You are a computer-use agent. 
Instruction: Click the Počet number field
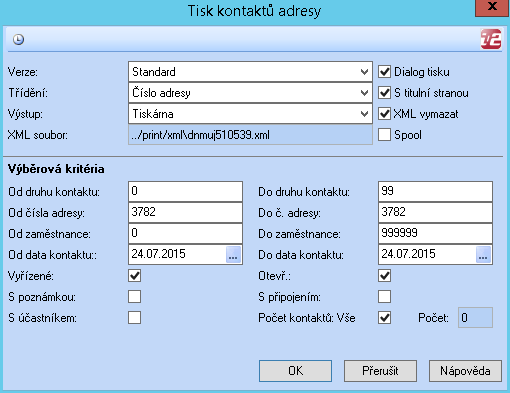coord(475,318)
